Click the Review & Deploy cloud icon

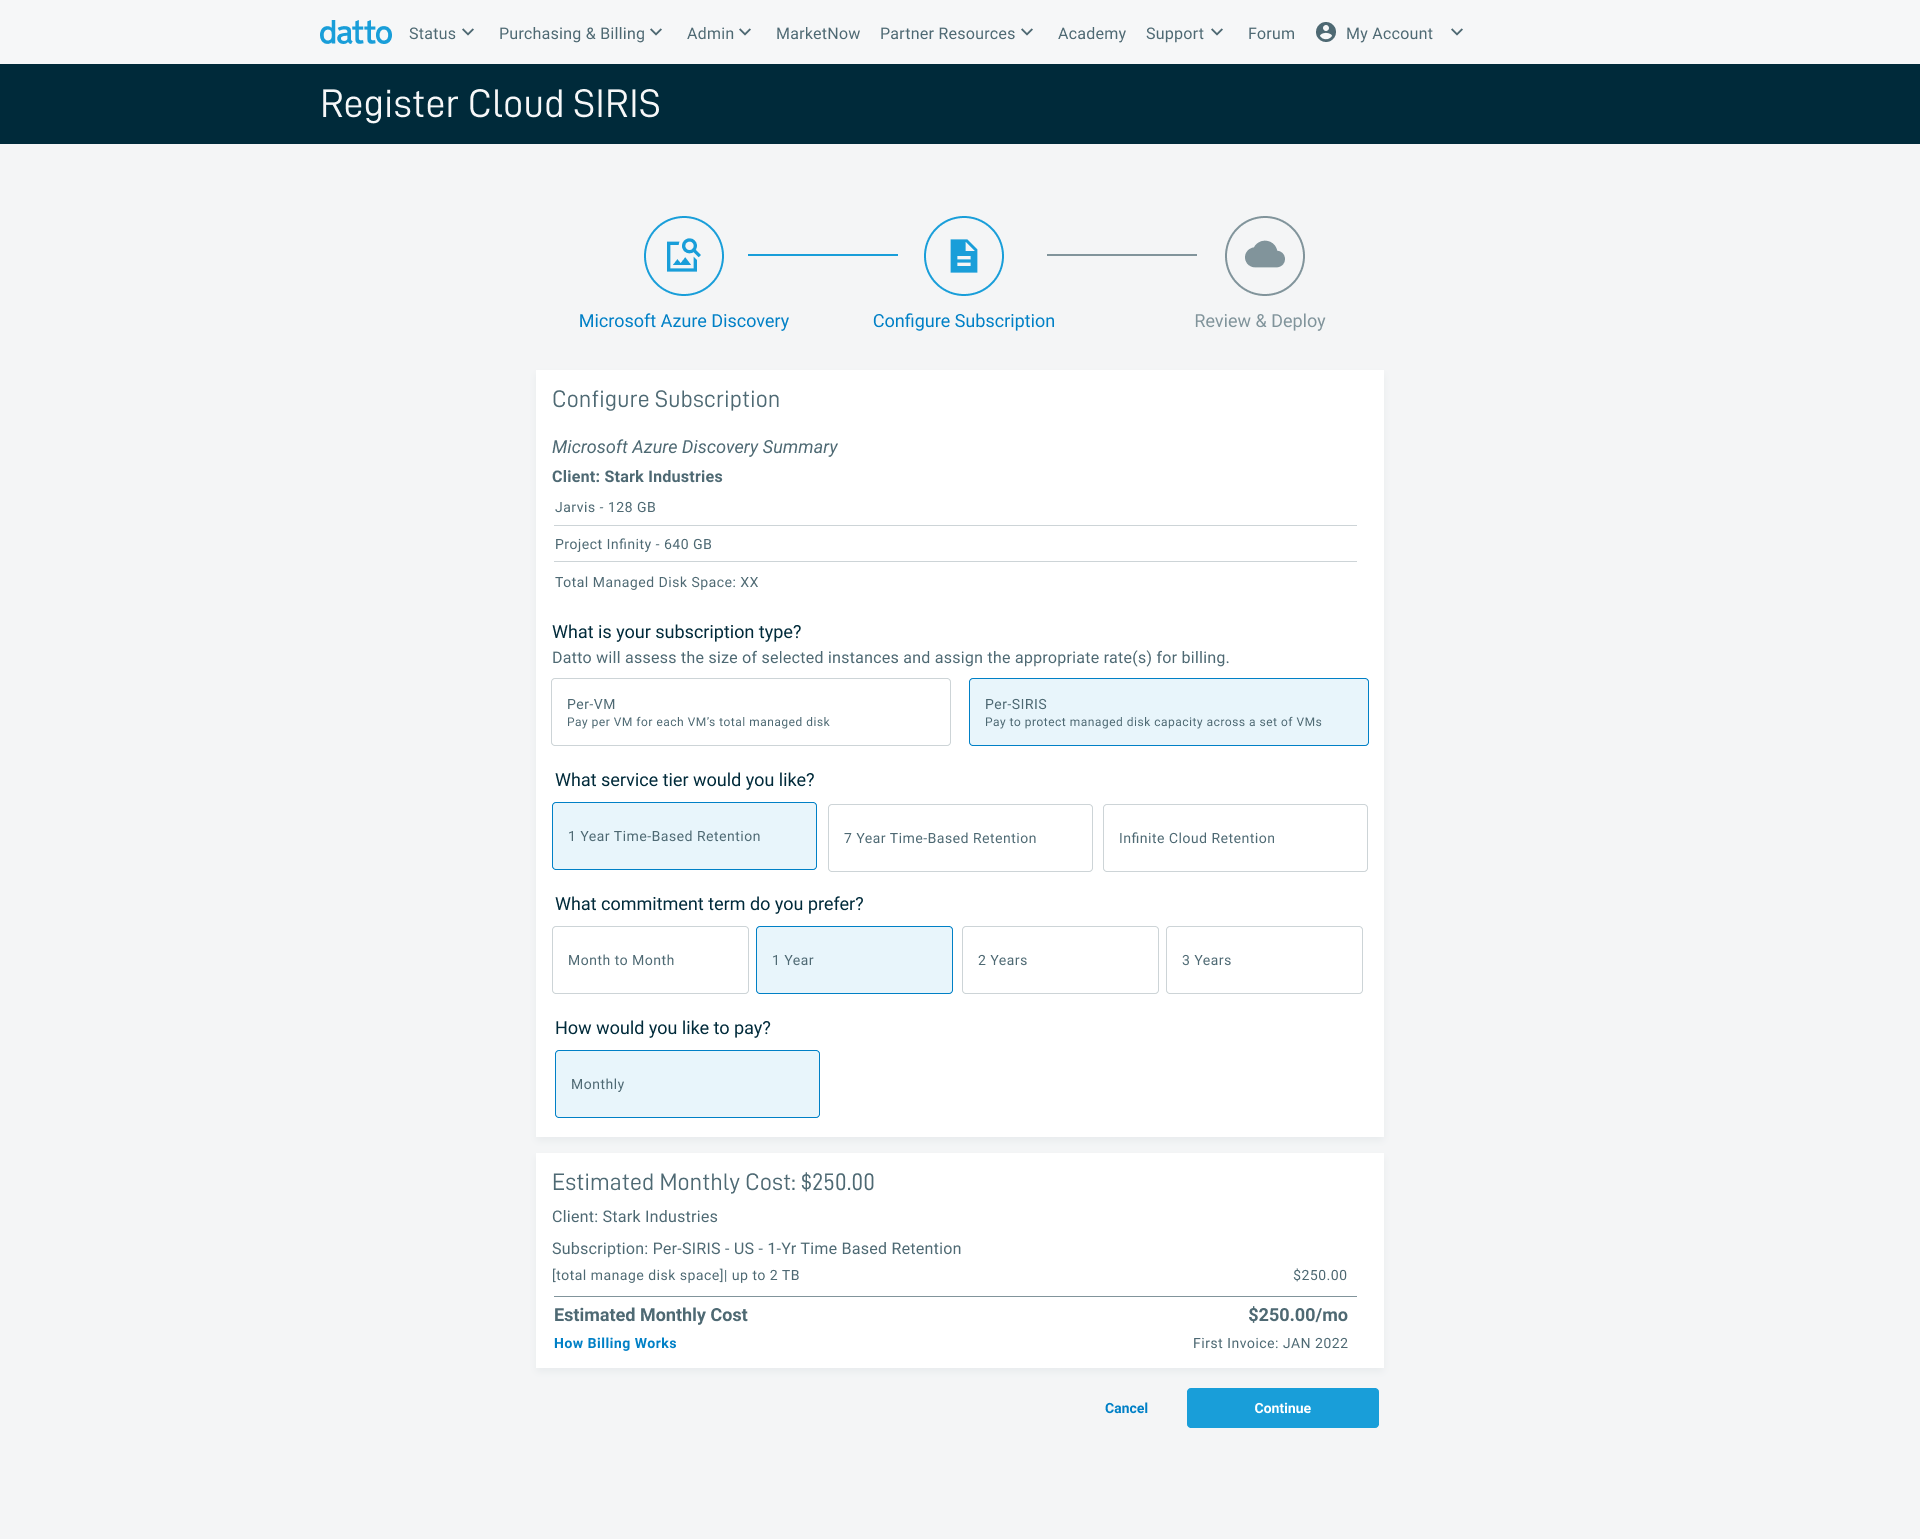pyautogui.click(x=1264, y=256)
